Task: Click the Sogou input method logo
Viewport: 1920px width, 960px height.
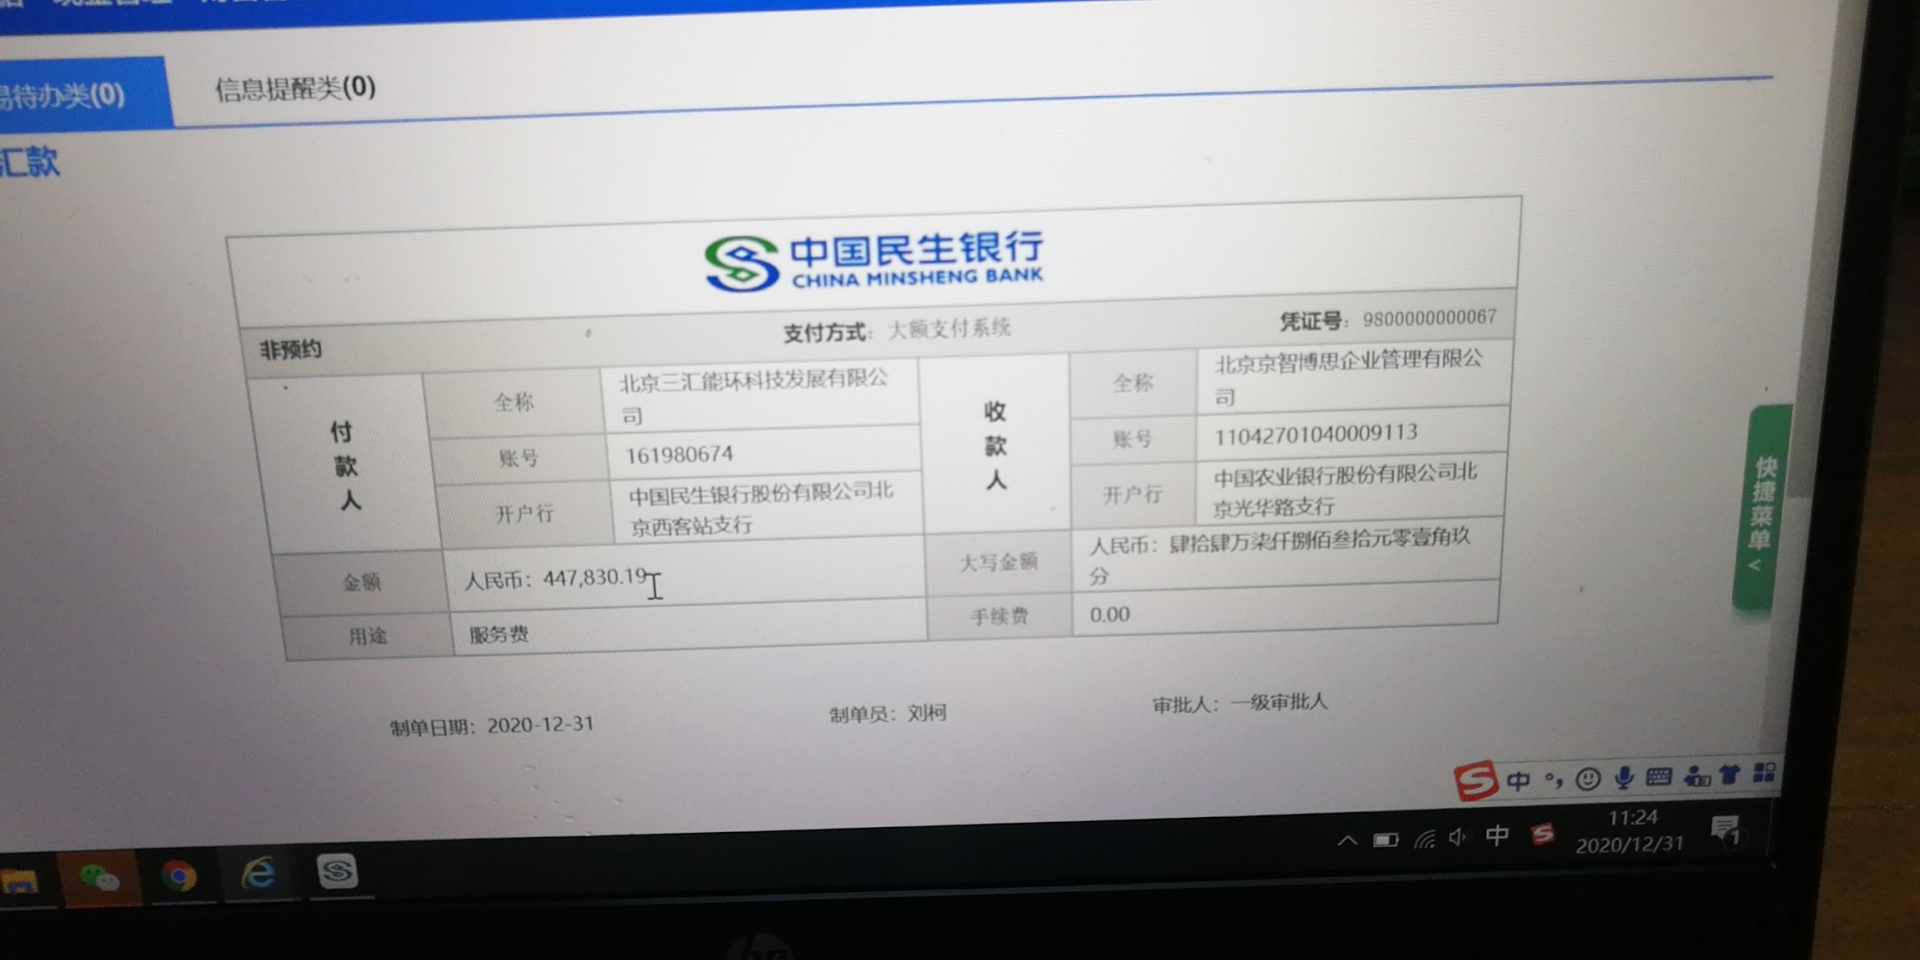Action: [1475, 781]
